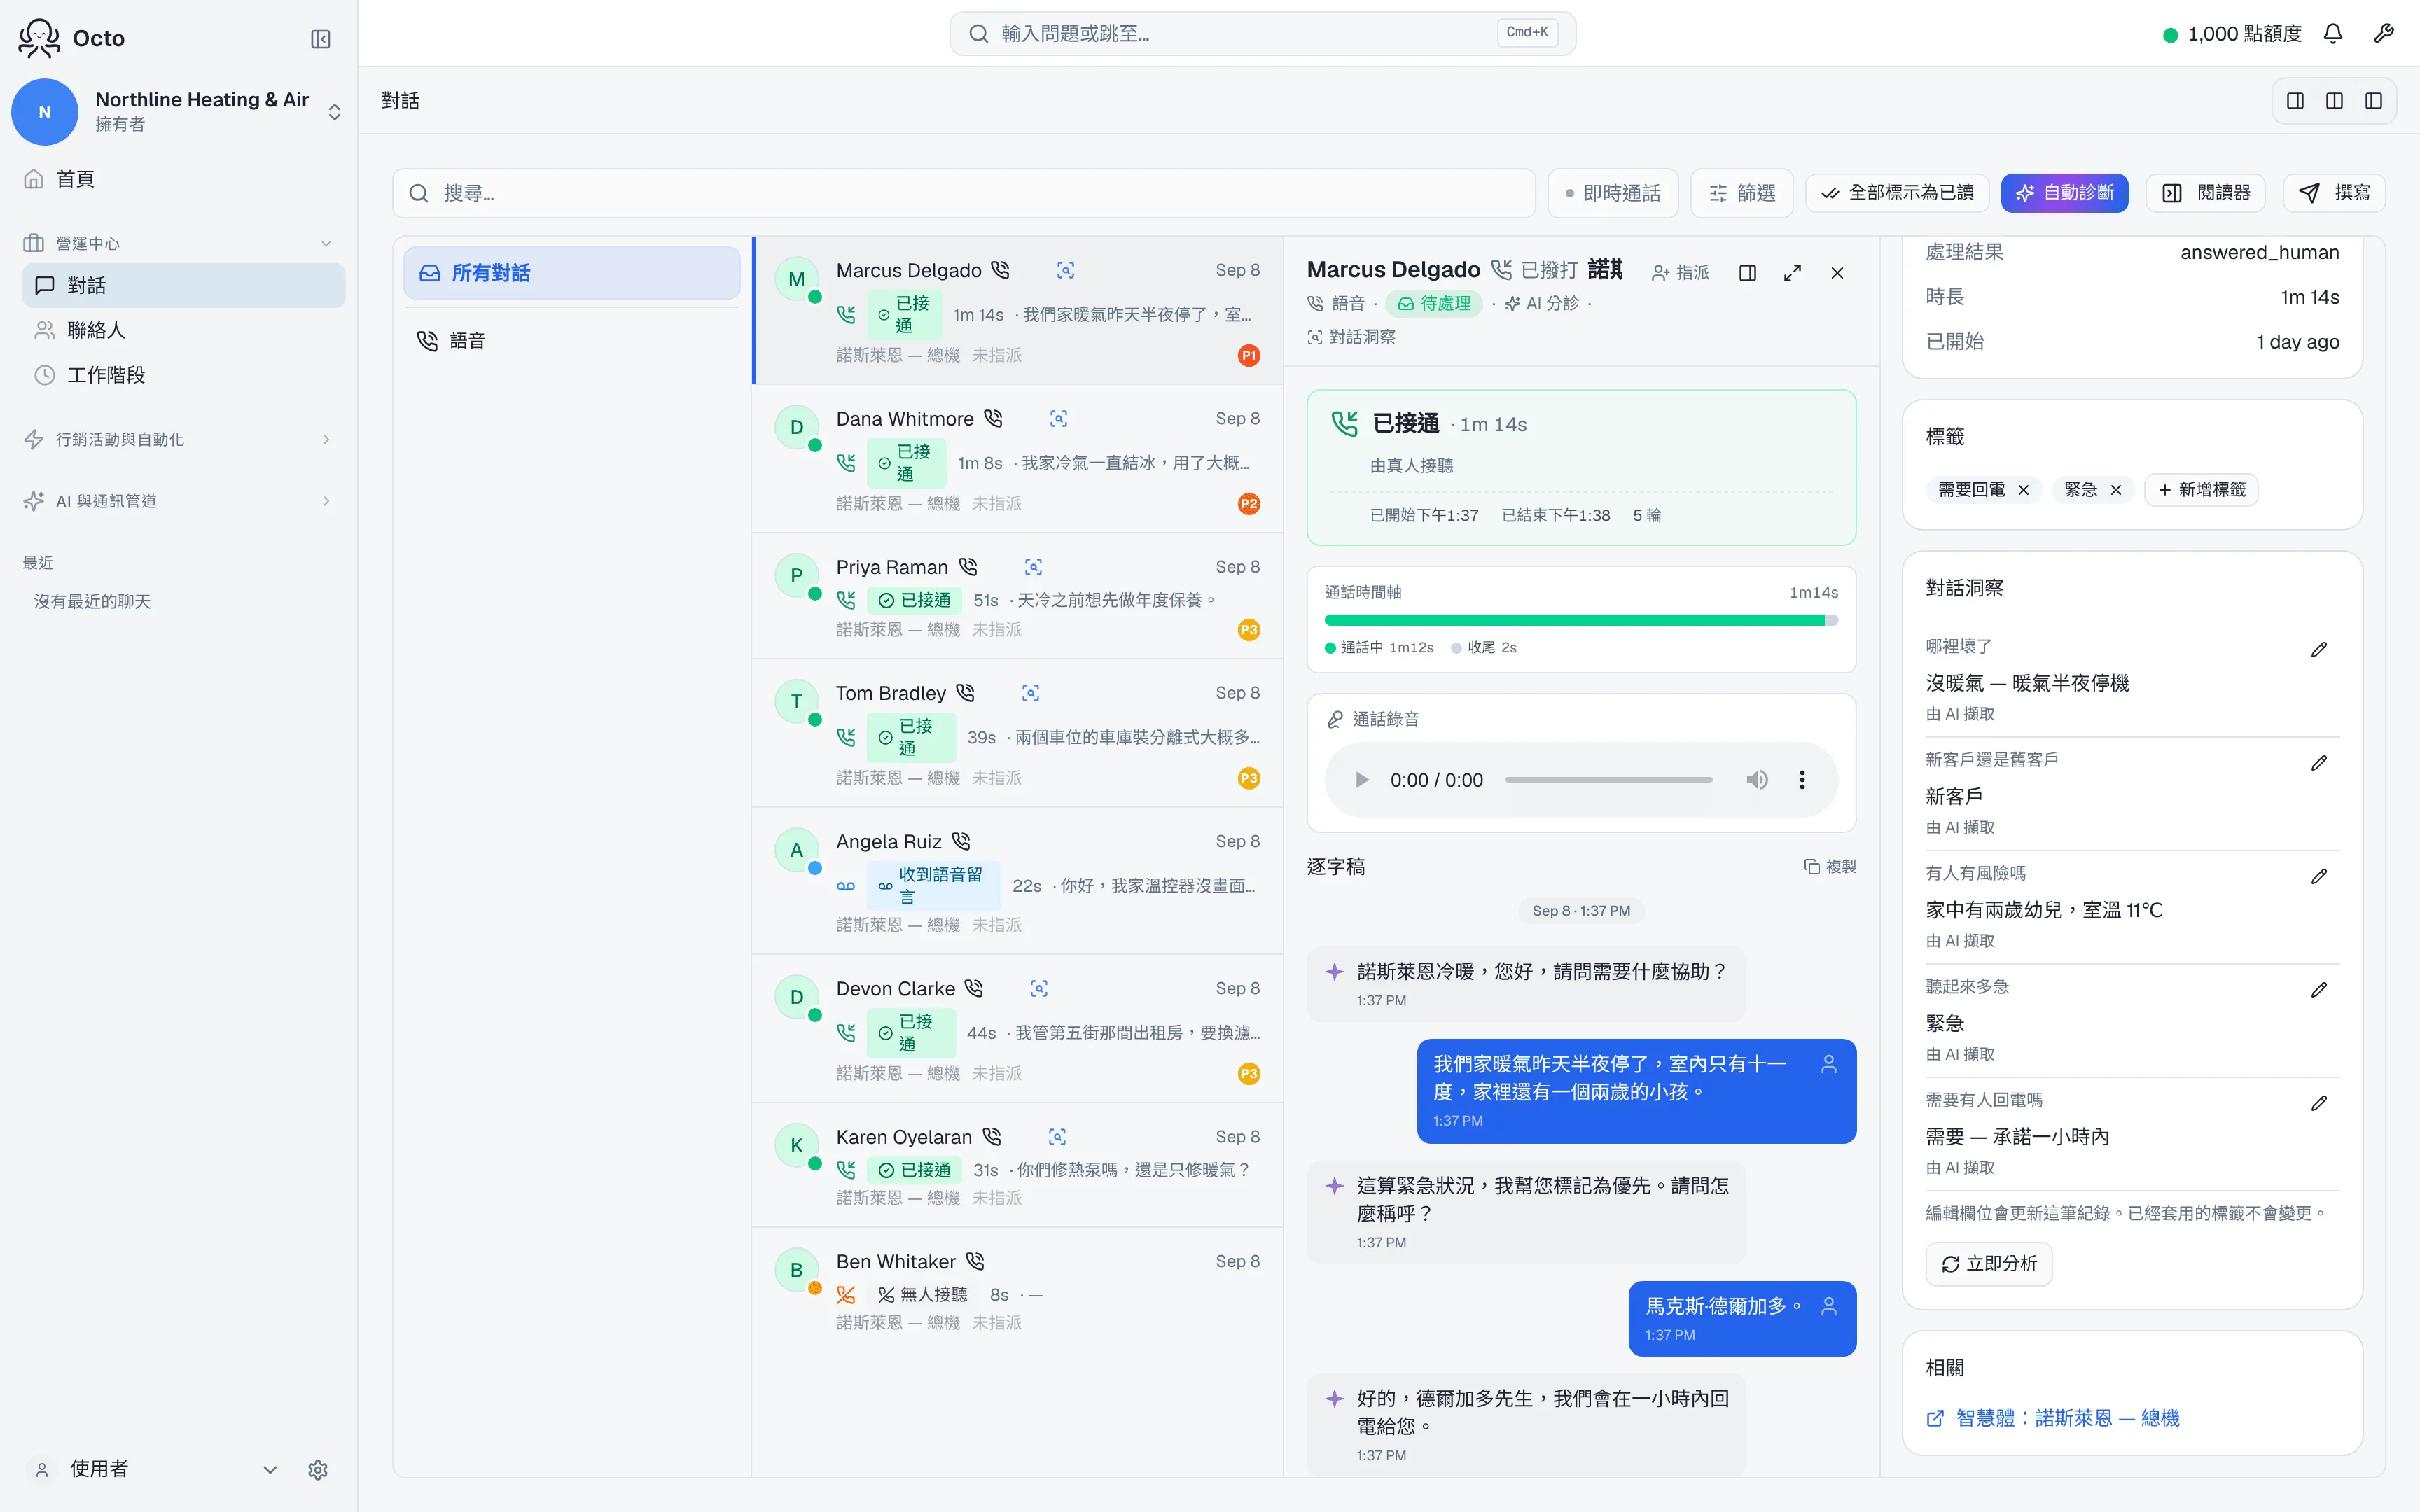2420x1512 pixels.
Task: Click 自動診斷 button
Action: 2065,193
